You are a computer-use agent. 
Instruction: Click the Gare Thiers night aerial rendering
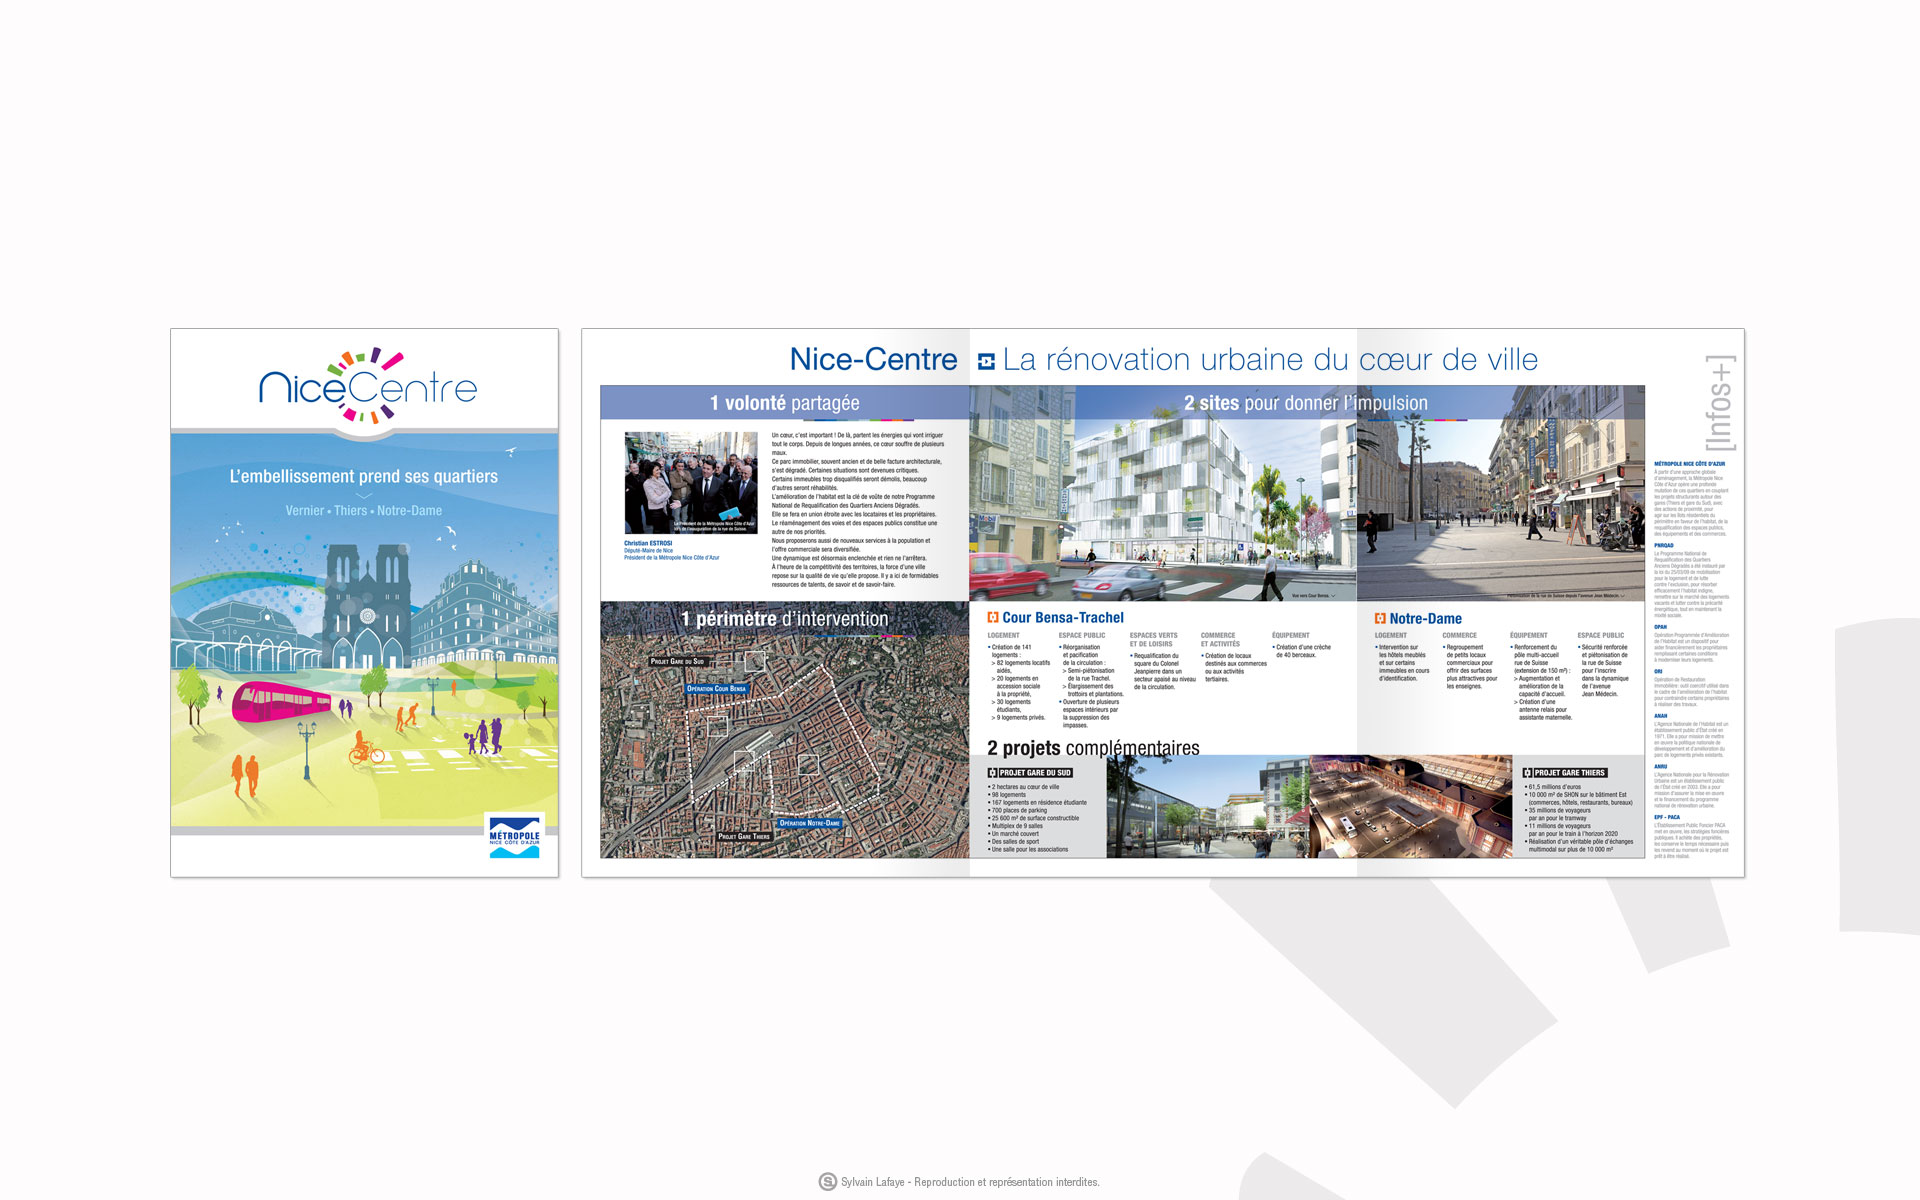(1411, 806)
